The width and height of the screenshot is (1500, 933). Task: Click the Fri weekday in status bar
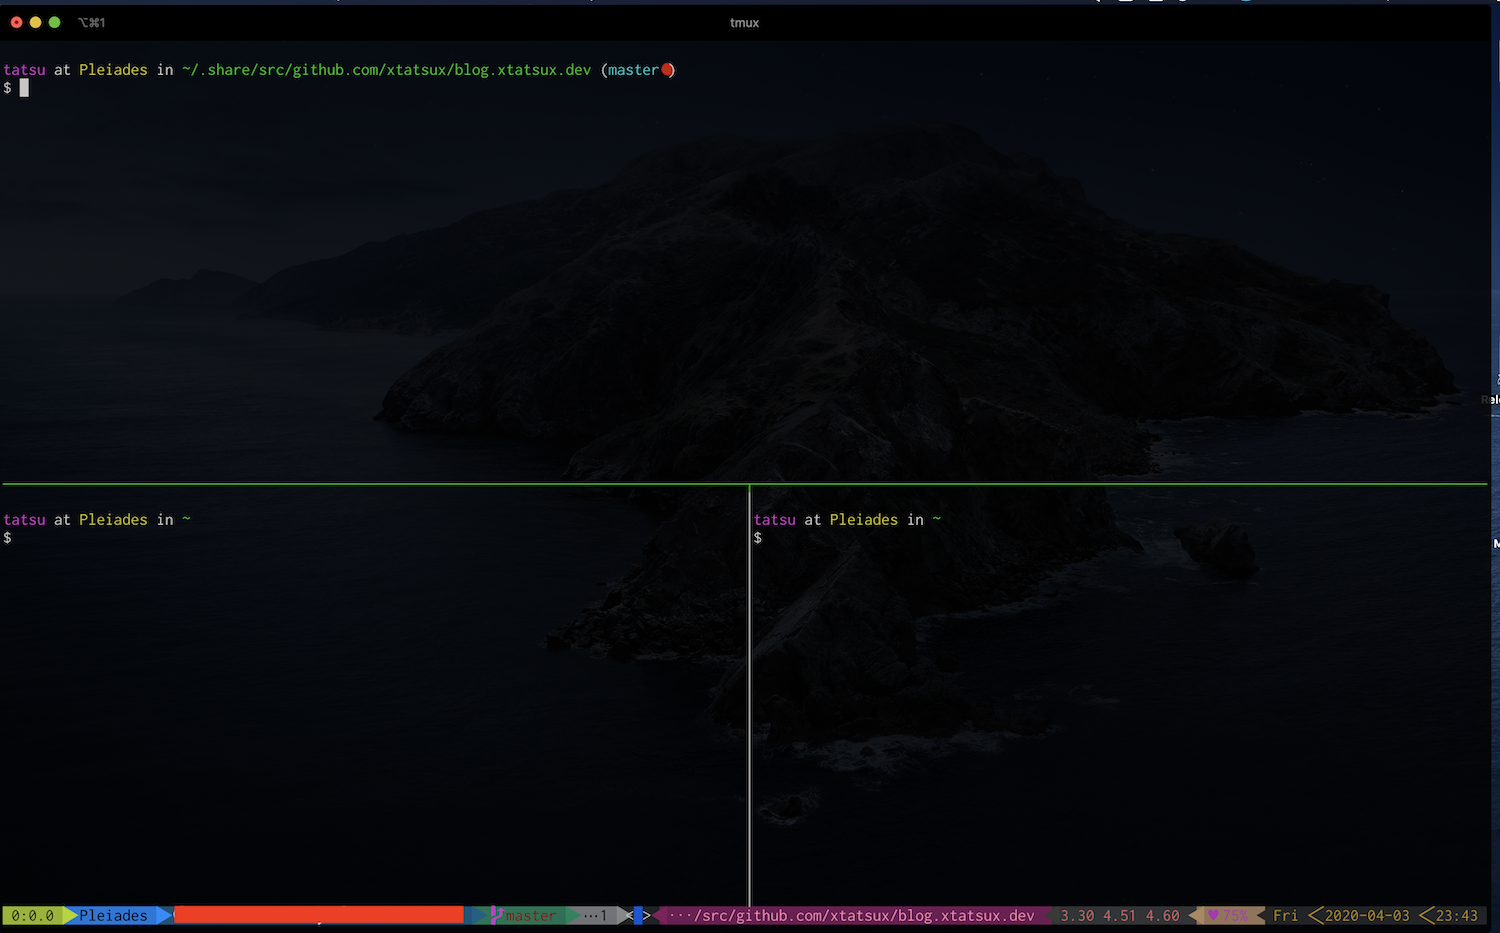1285,915
